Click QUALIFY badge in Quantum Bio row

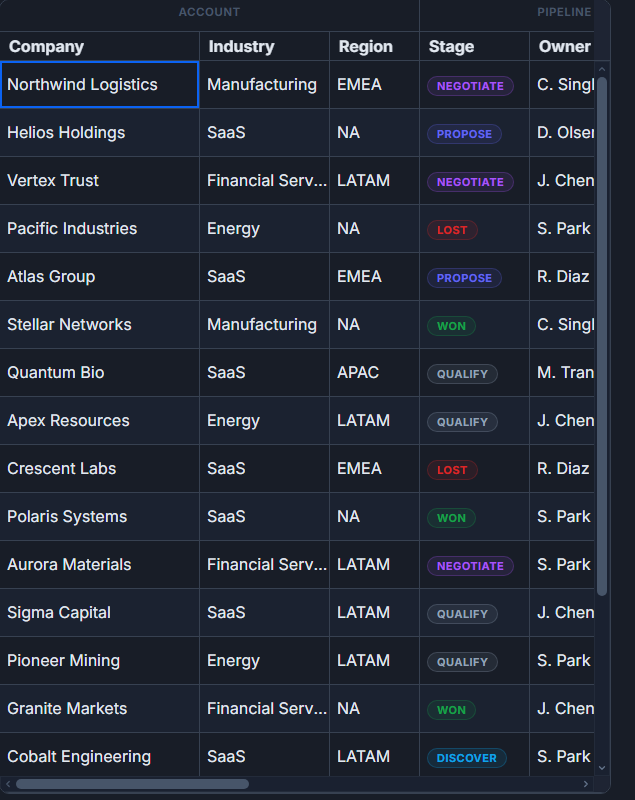[x=462, y=374]
